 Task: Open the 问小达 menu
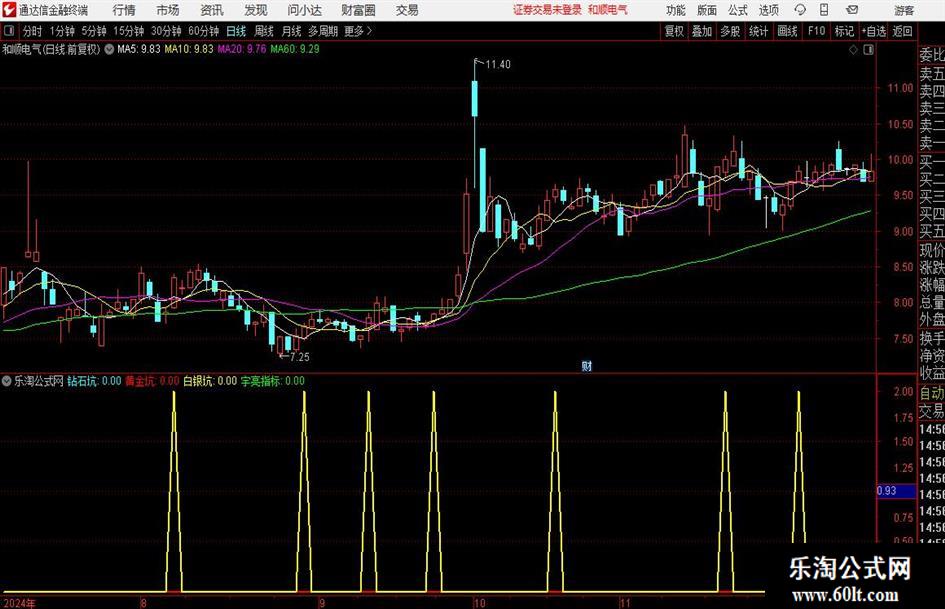(x=304, y=10)
